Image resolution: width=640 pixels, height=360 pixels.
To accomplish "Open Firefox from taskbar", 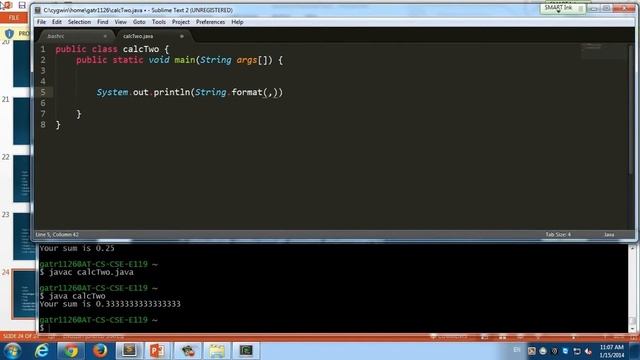I will tap(100, 351).
